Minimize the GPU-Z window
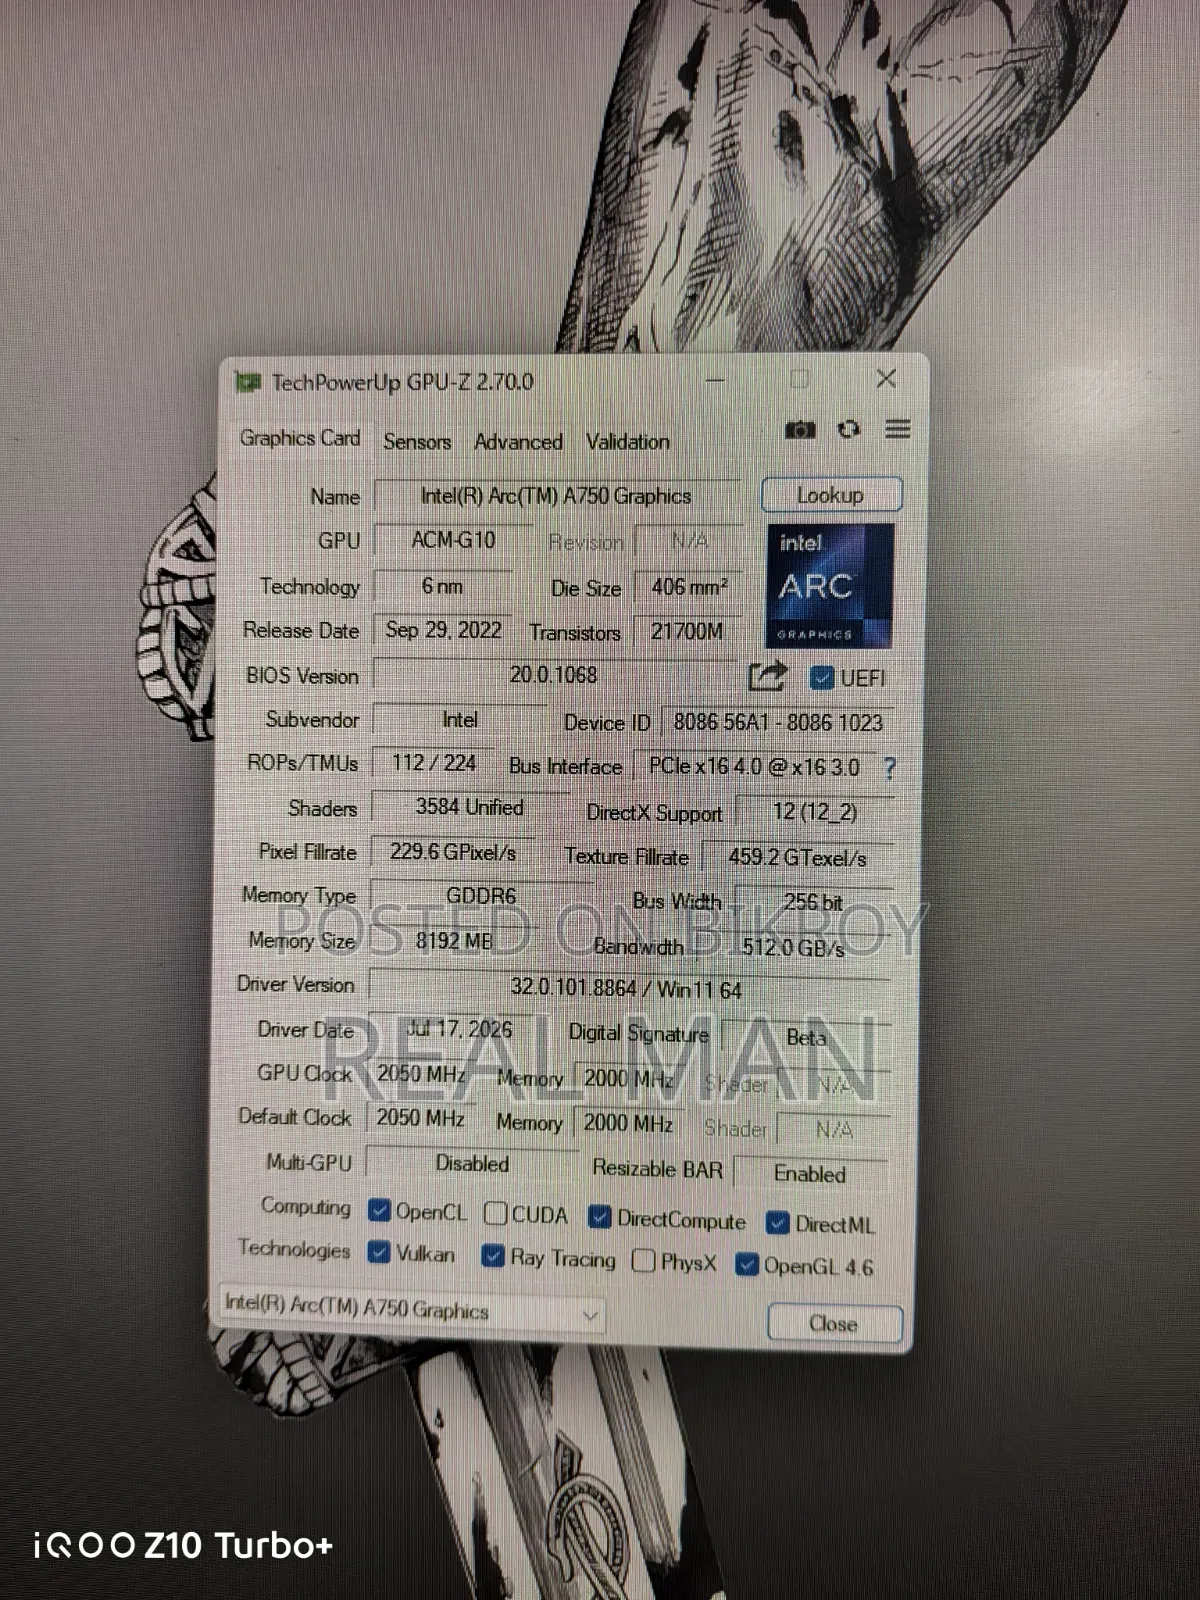1200x1600 pixels. [715, 380]
